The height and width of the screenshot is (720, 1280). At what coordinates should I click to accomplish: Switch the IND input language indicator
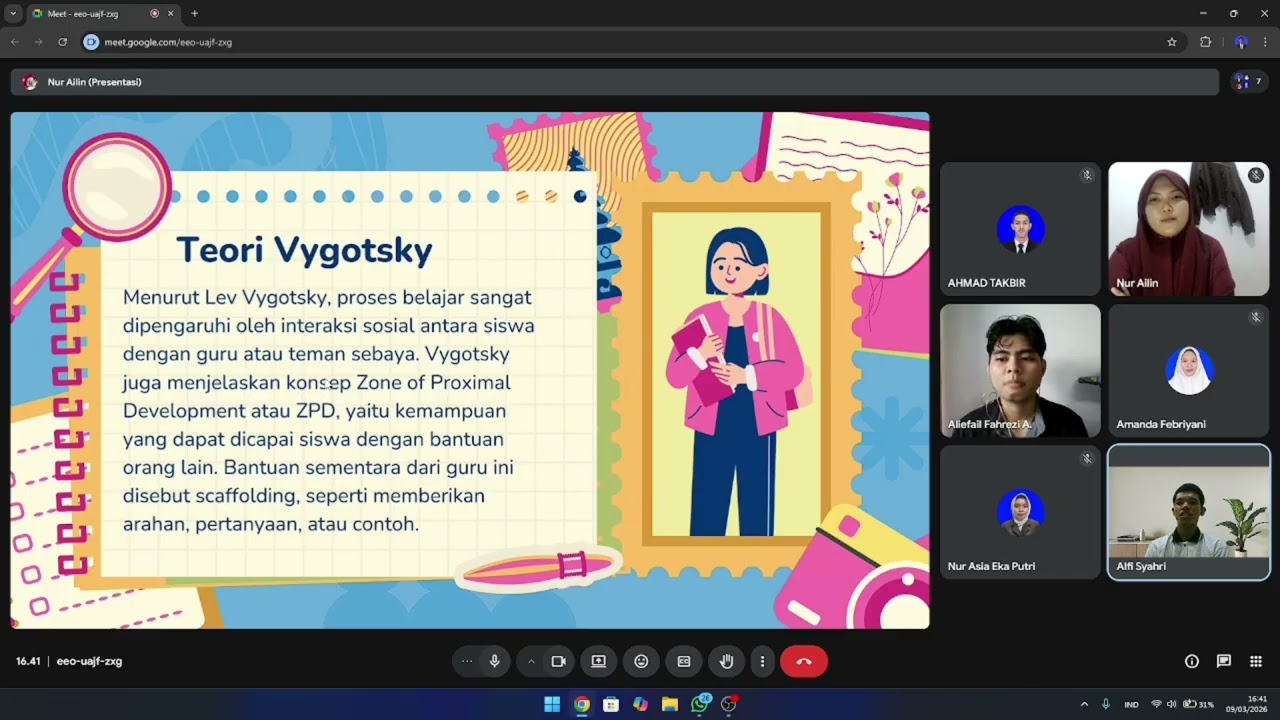tap(1131, 704)
